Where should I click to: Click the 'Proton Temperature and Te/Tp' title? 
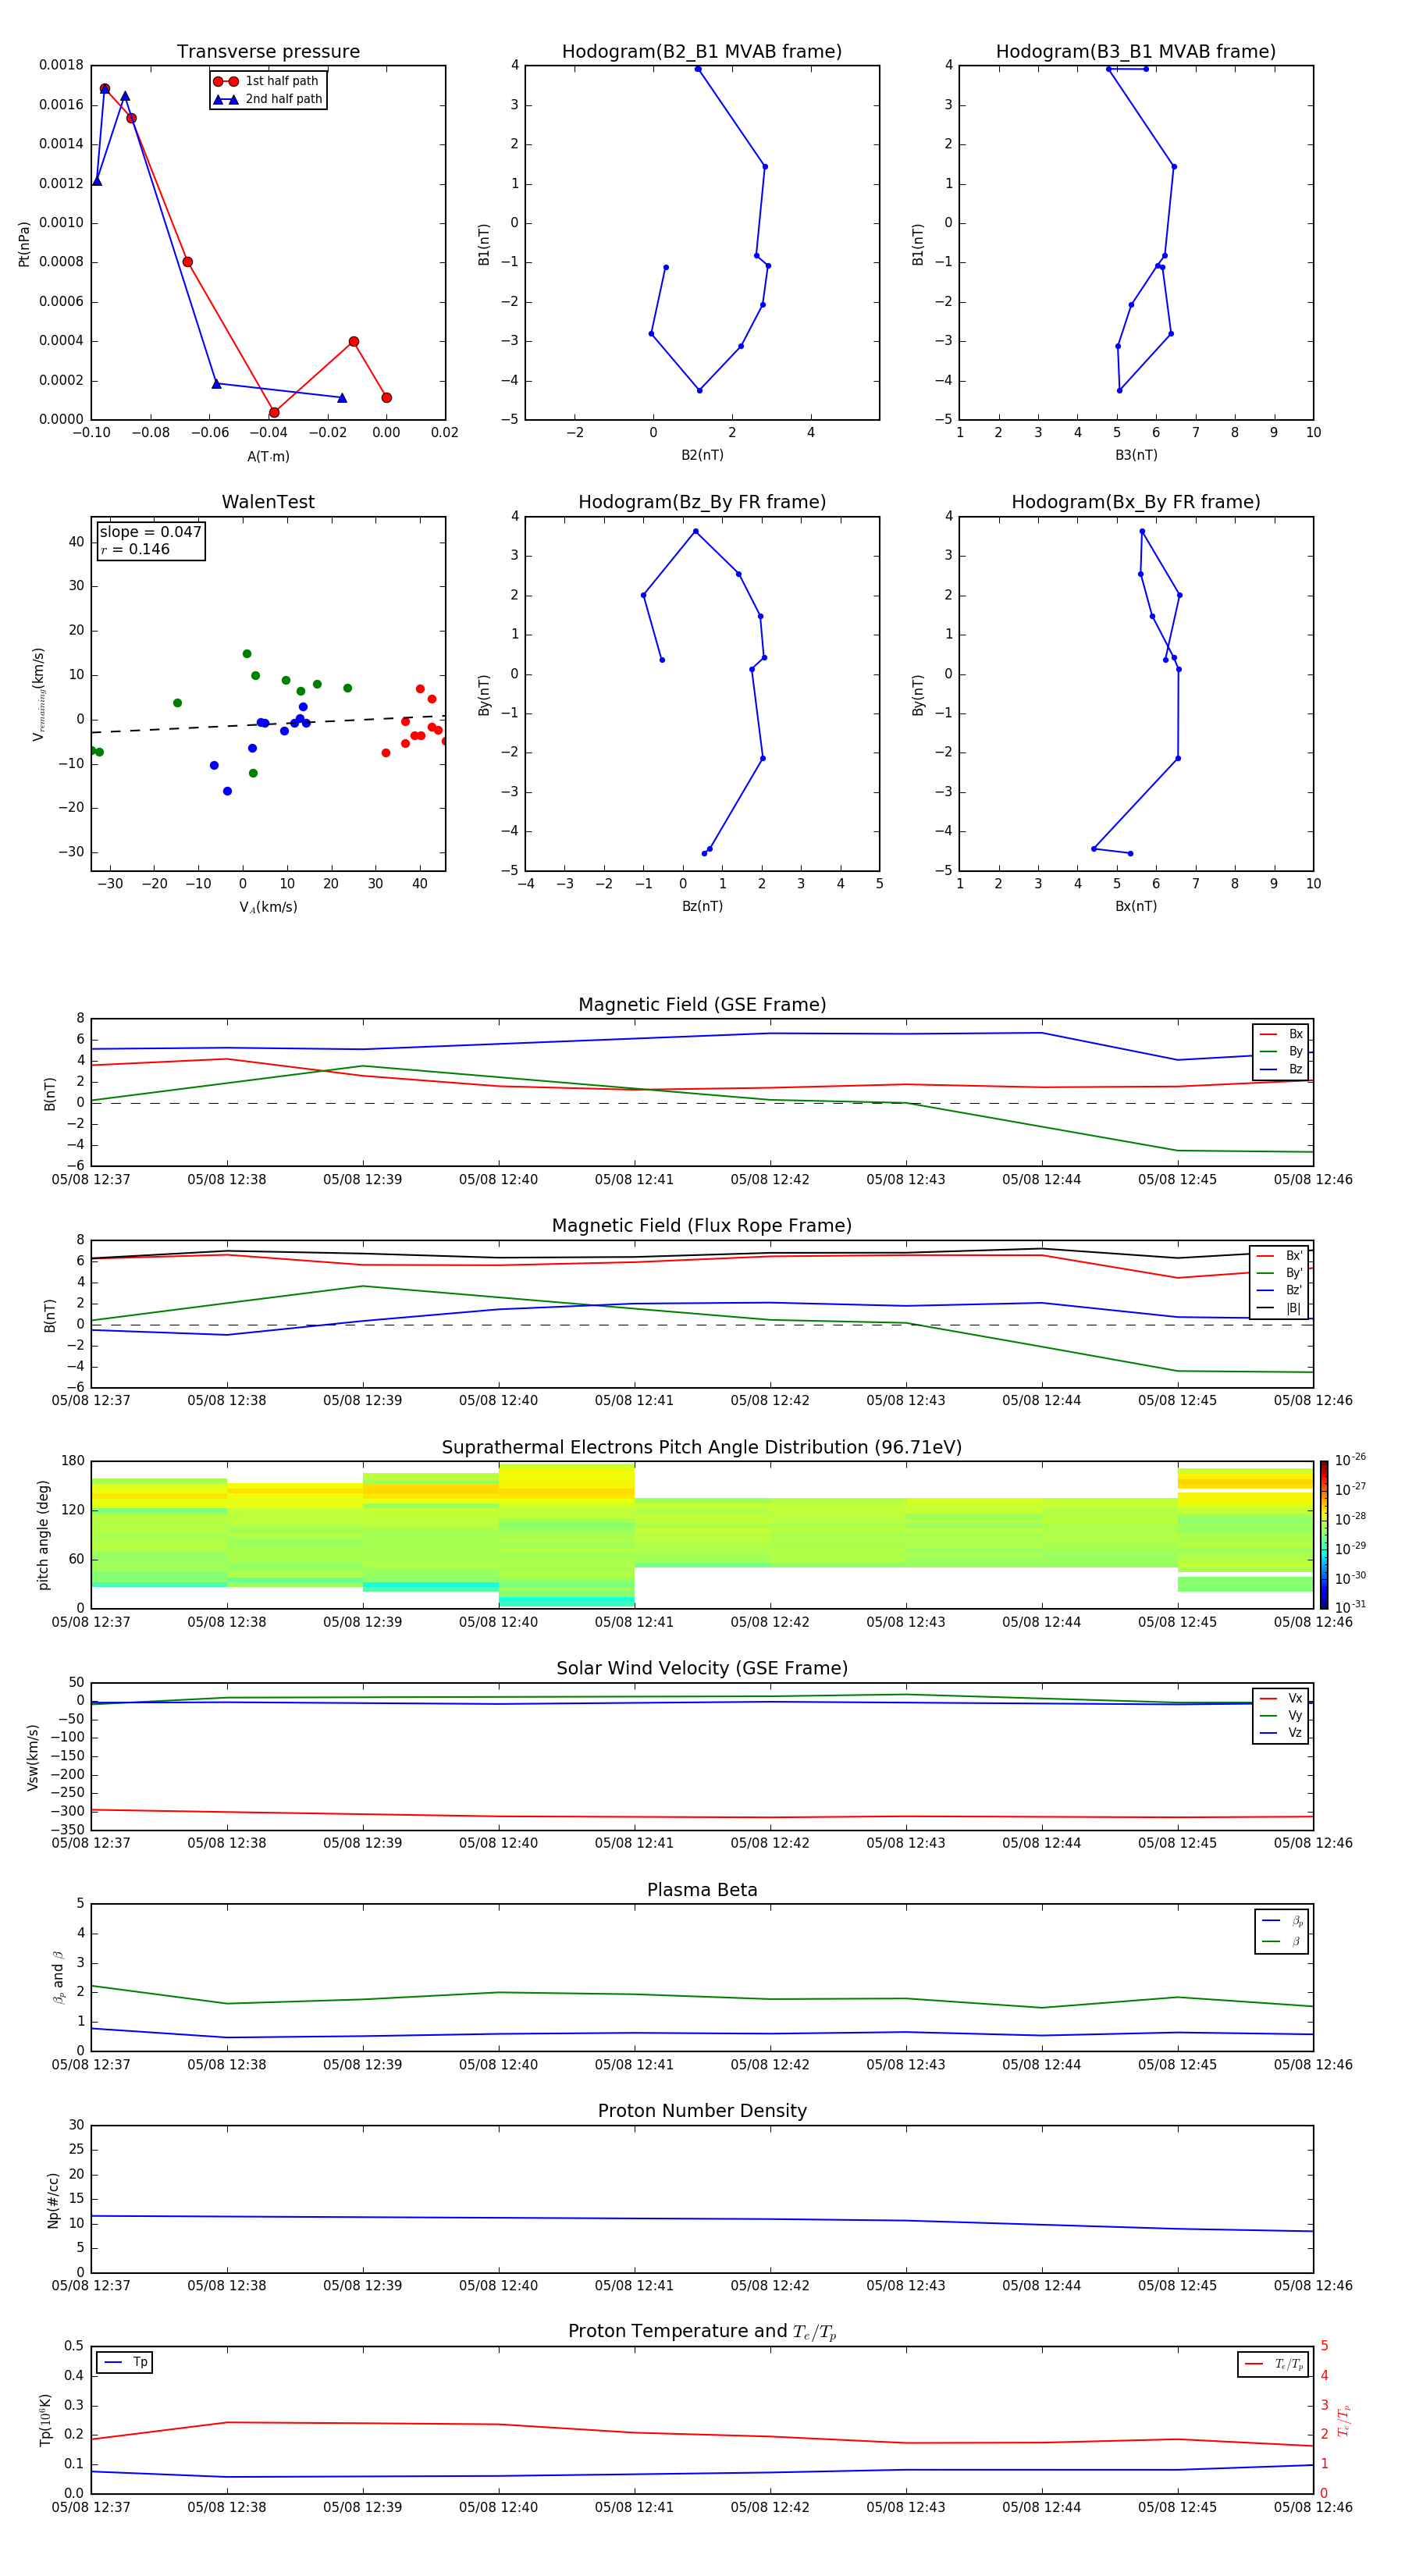tap(702, 2333)
